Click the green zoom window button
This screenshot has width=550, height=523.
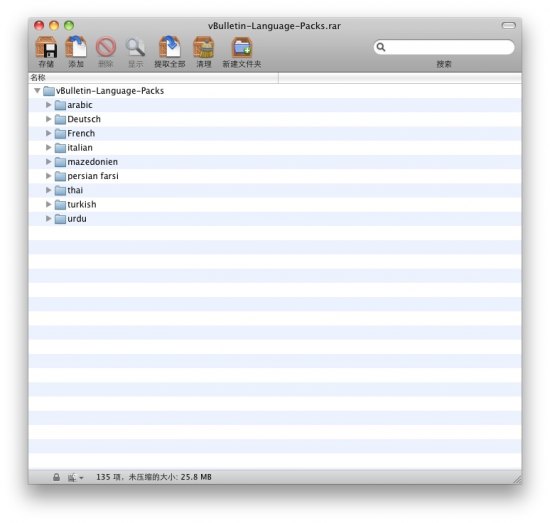69,25
